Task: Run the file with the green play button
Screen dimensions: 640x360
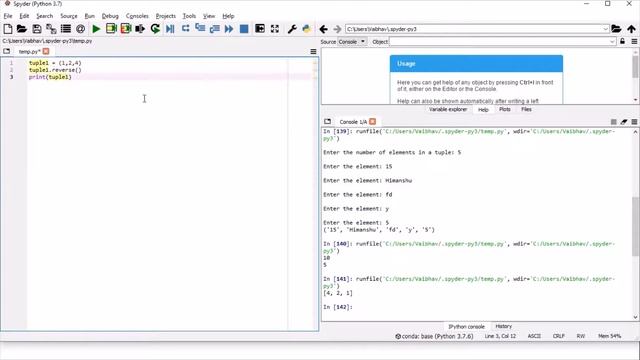Action: tap(96, 29)
